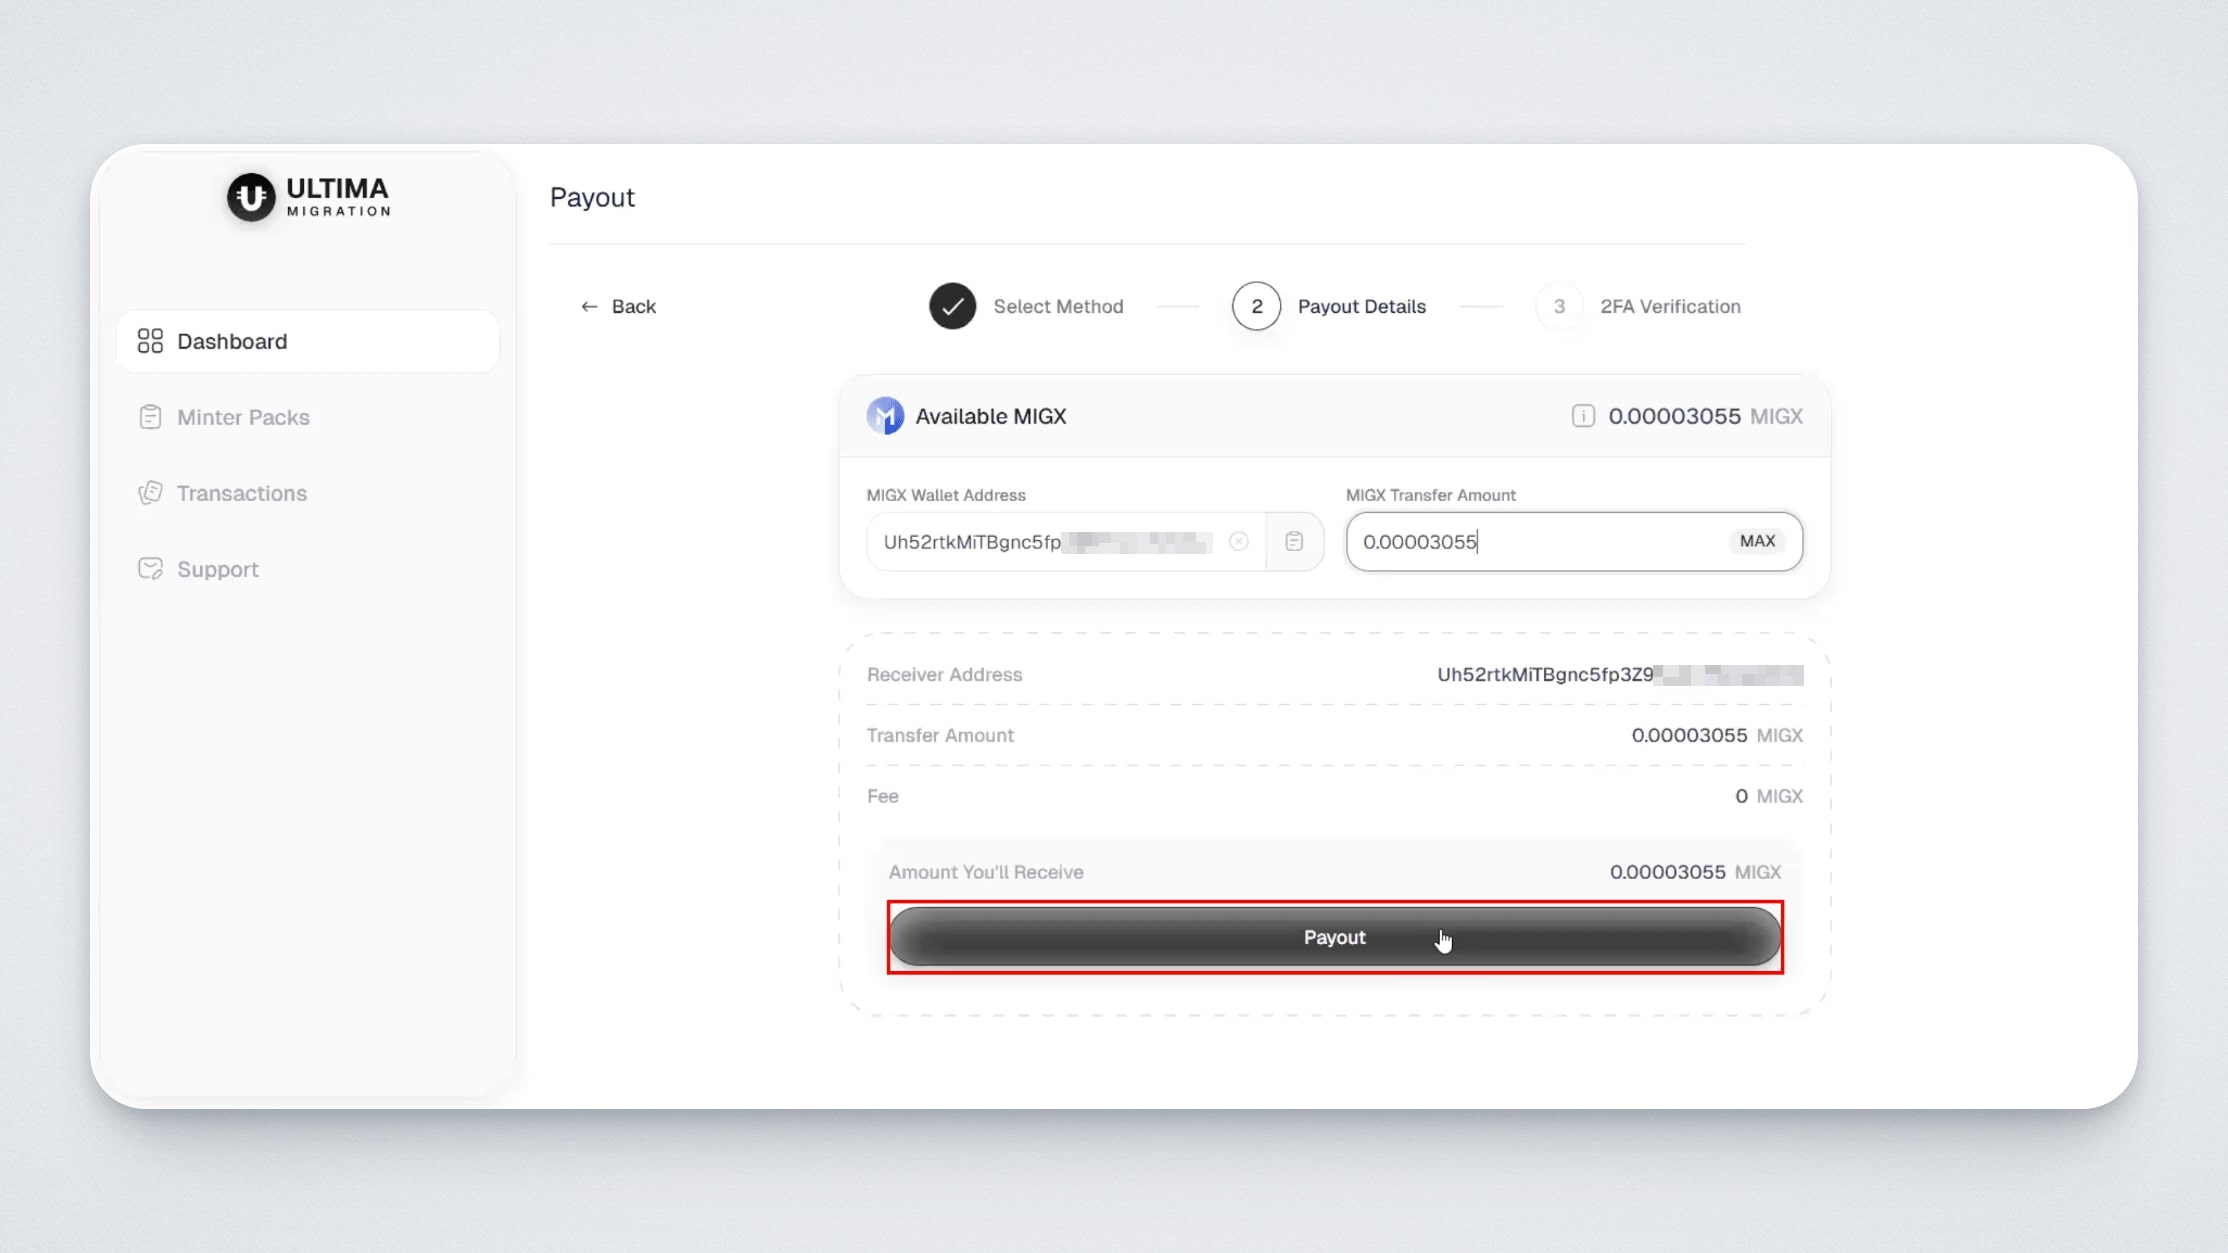This screenshot has width=2228, height=1253.
Task: Select the completed Select Method step
Action: coord(952,306)
